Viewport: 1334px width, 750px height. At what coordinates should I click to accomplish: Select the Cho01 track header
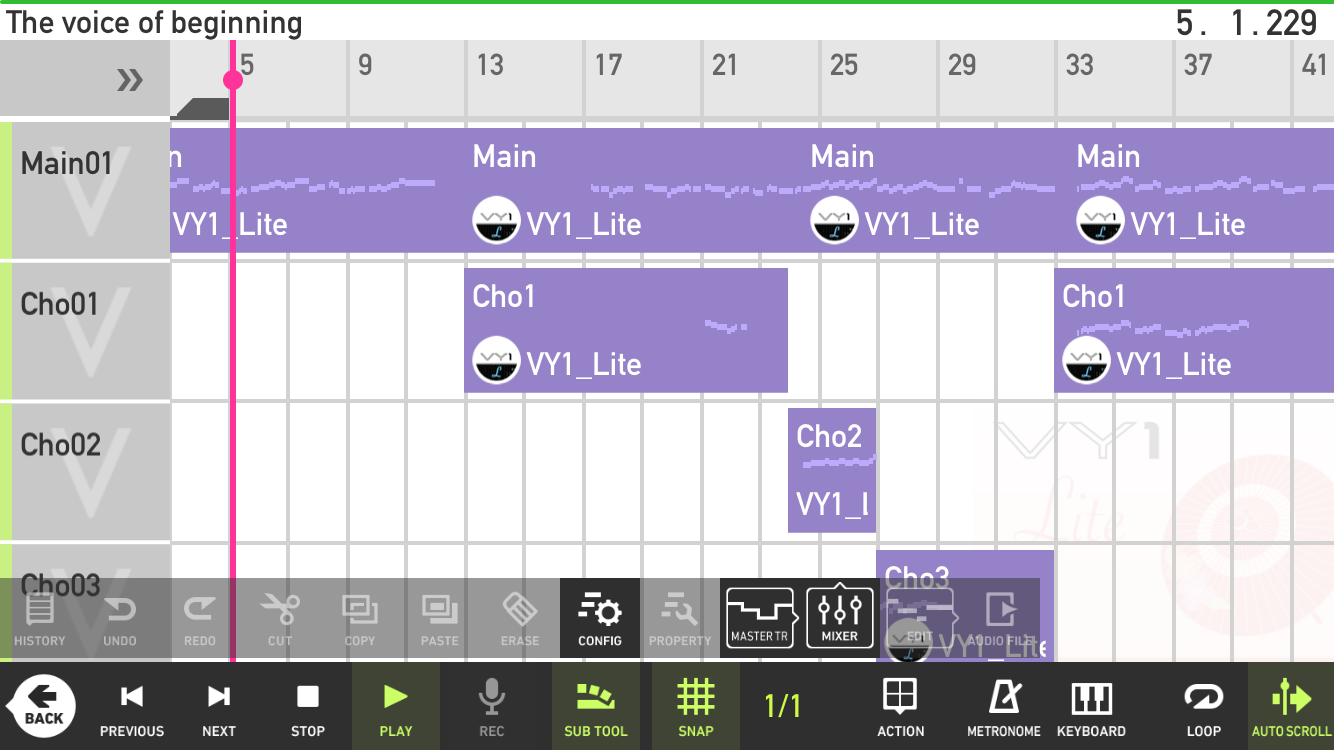click(x=86, y=332)
